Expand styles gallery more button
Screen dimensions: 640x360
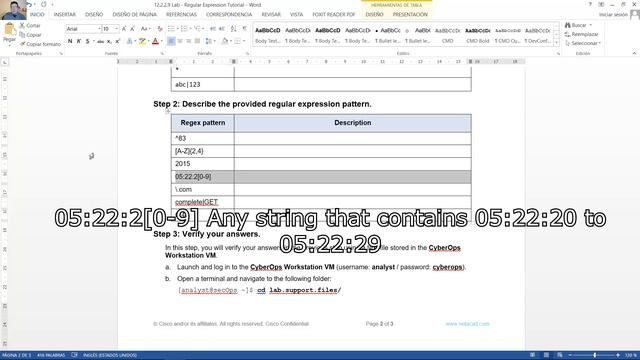point(556,42)
